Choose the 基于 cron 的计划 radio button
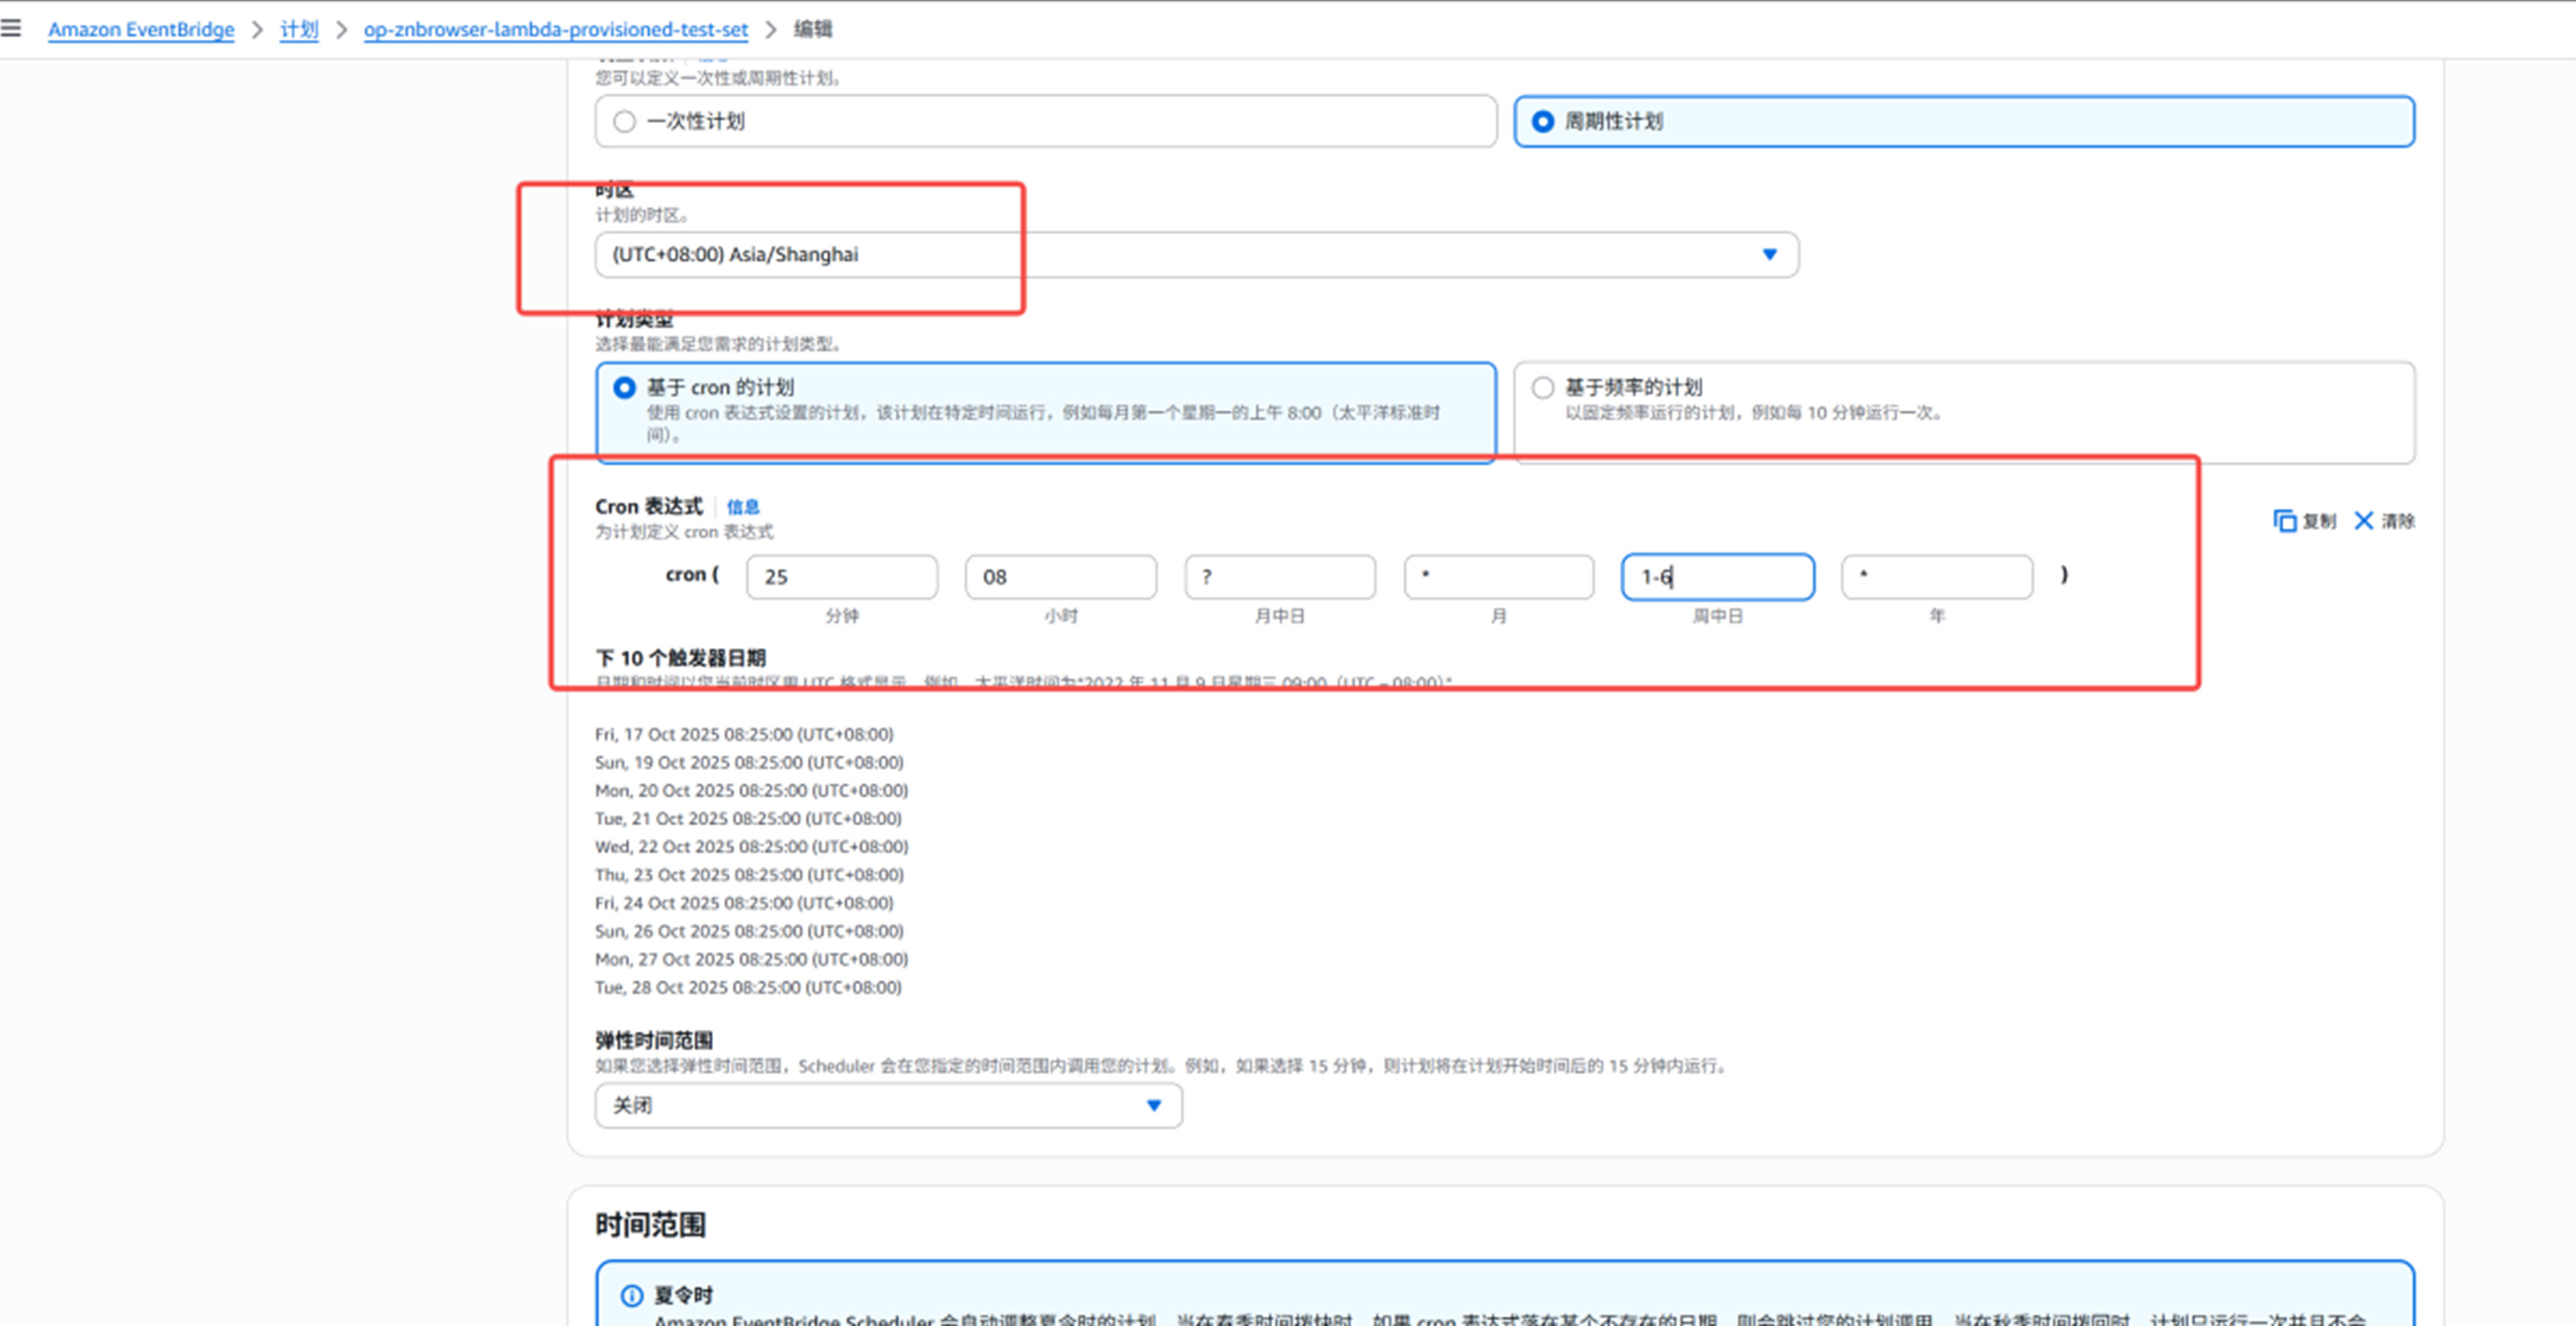 [625, 388]
